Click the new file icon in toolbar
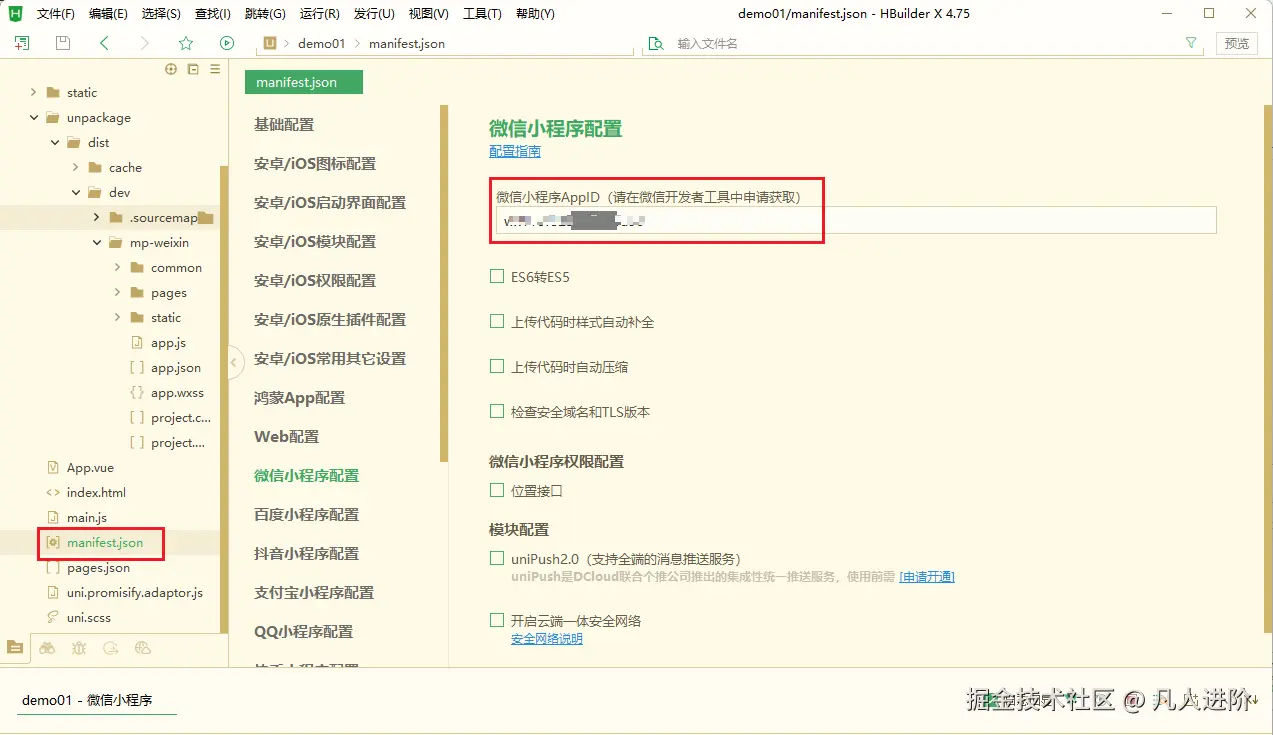 (x=22, y=43)
